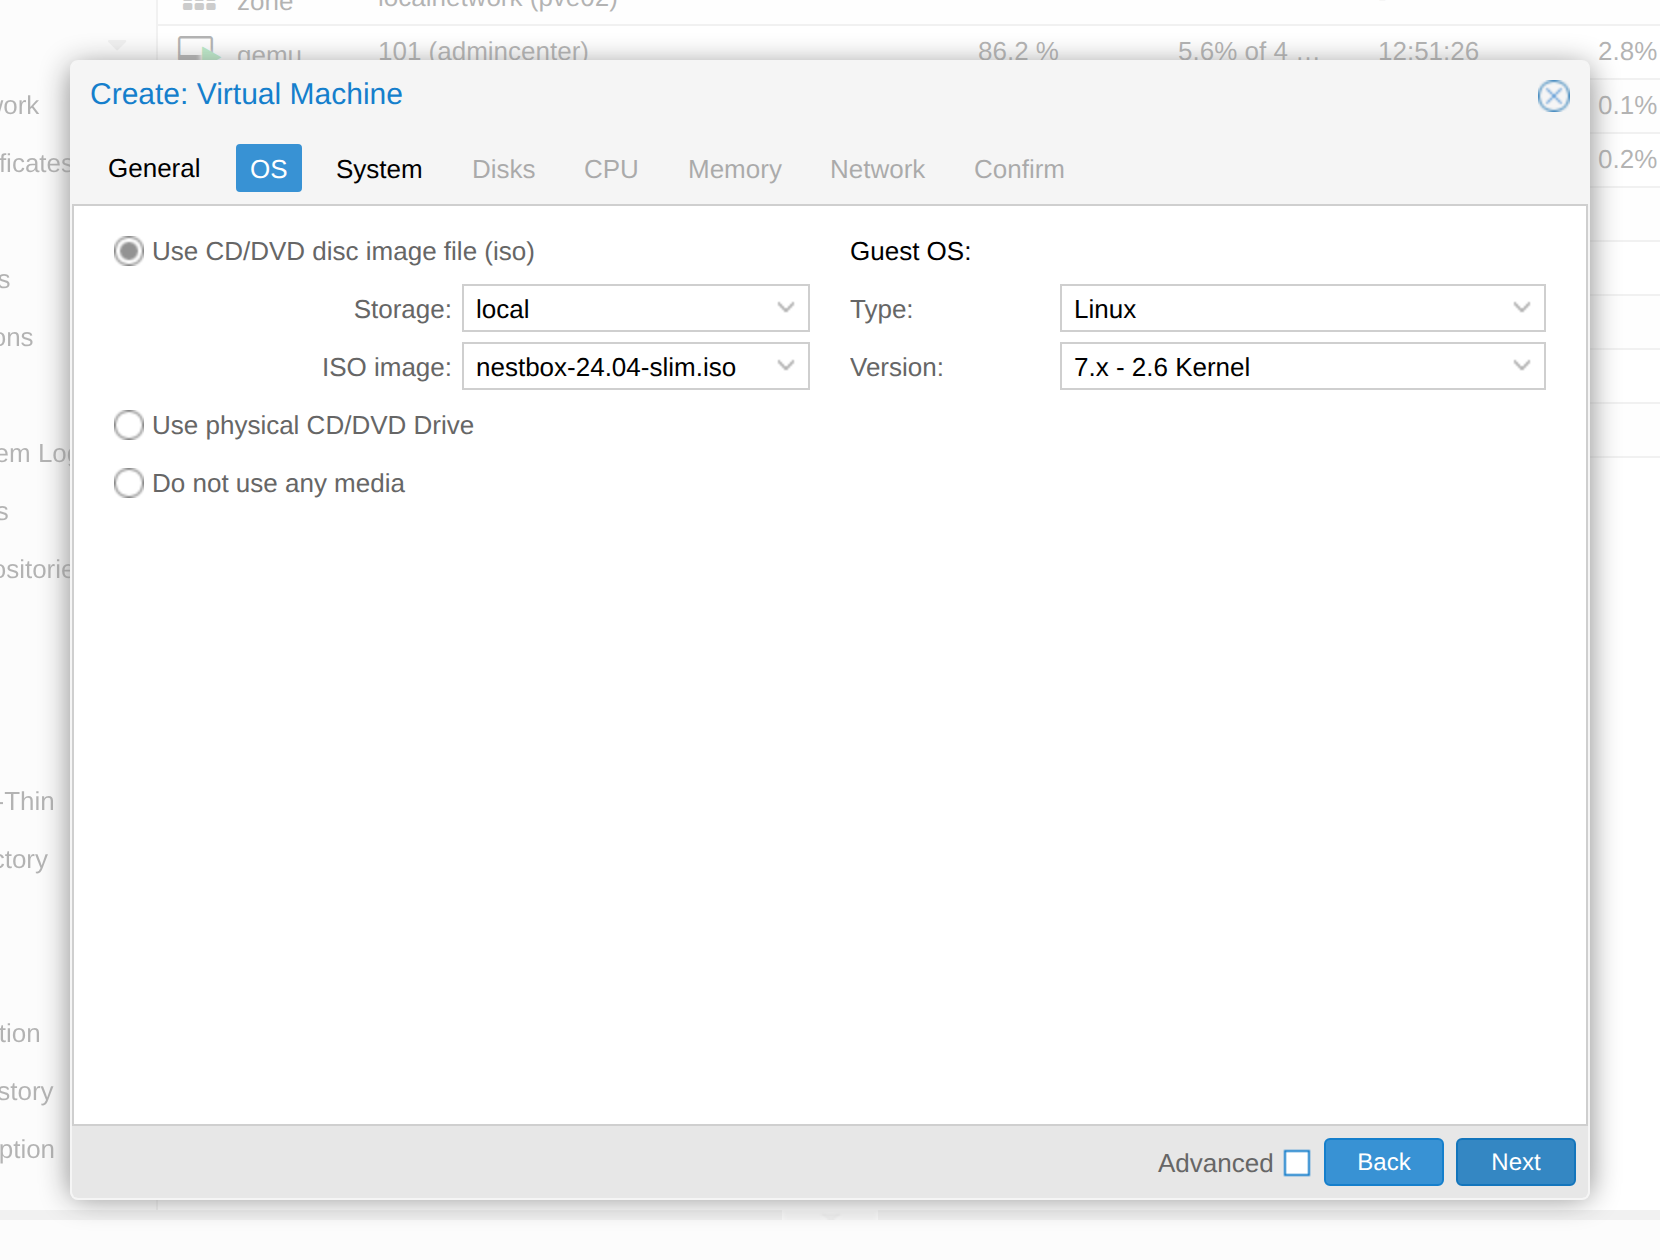1660x1260 pixels.
Task: Select Use physical CD/DVD Drive option
Action: [129, 425]
